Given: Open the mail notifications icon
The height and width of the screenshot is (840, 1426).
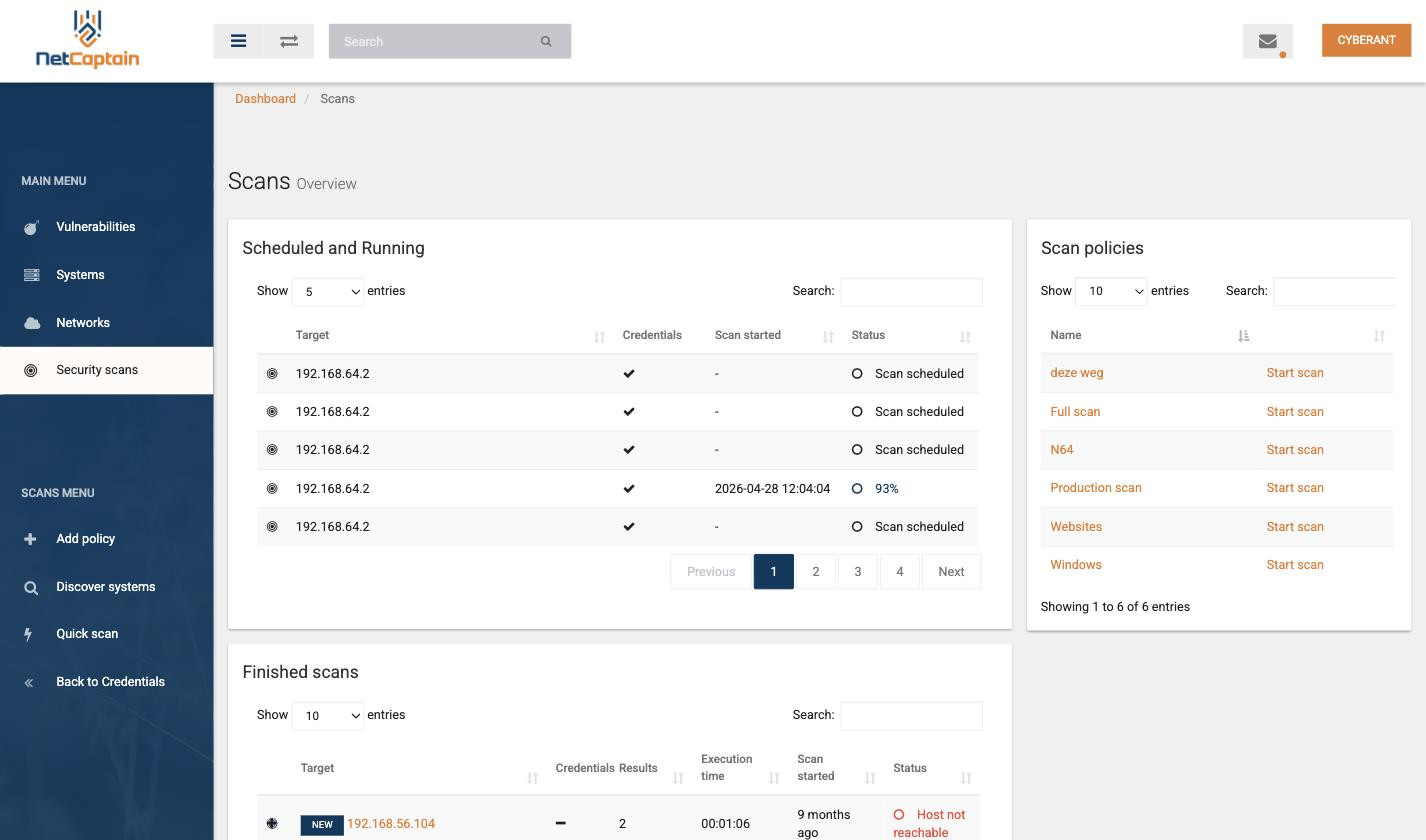Looking at the screenshot, I should coord(1268,41).
